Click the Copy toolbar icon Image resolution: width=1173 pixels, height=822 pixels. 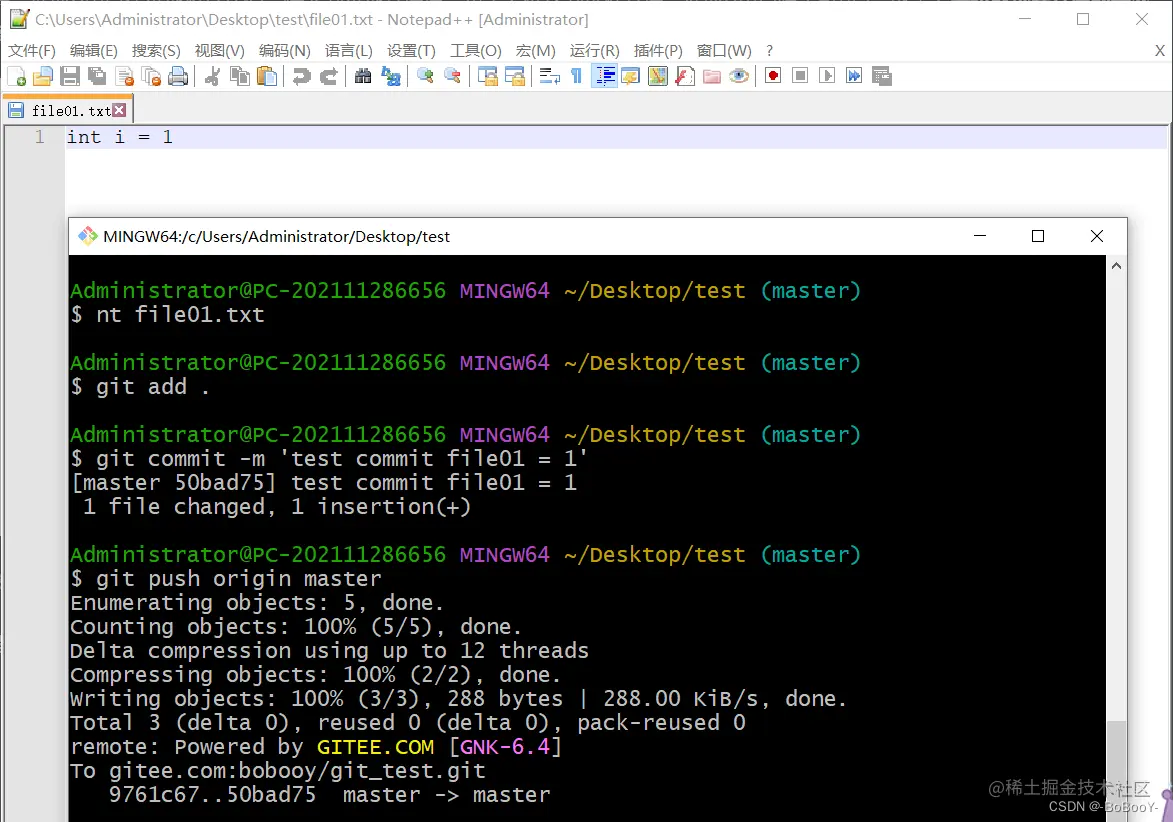pyautogui.click(x=240, y=76)
